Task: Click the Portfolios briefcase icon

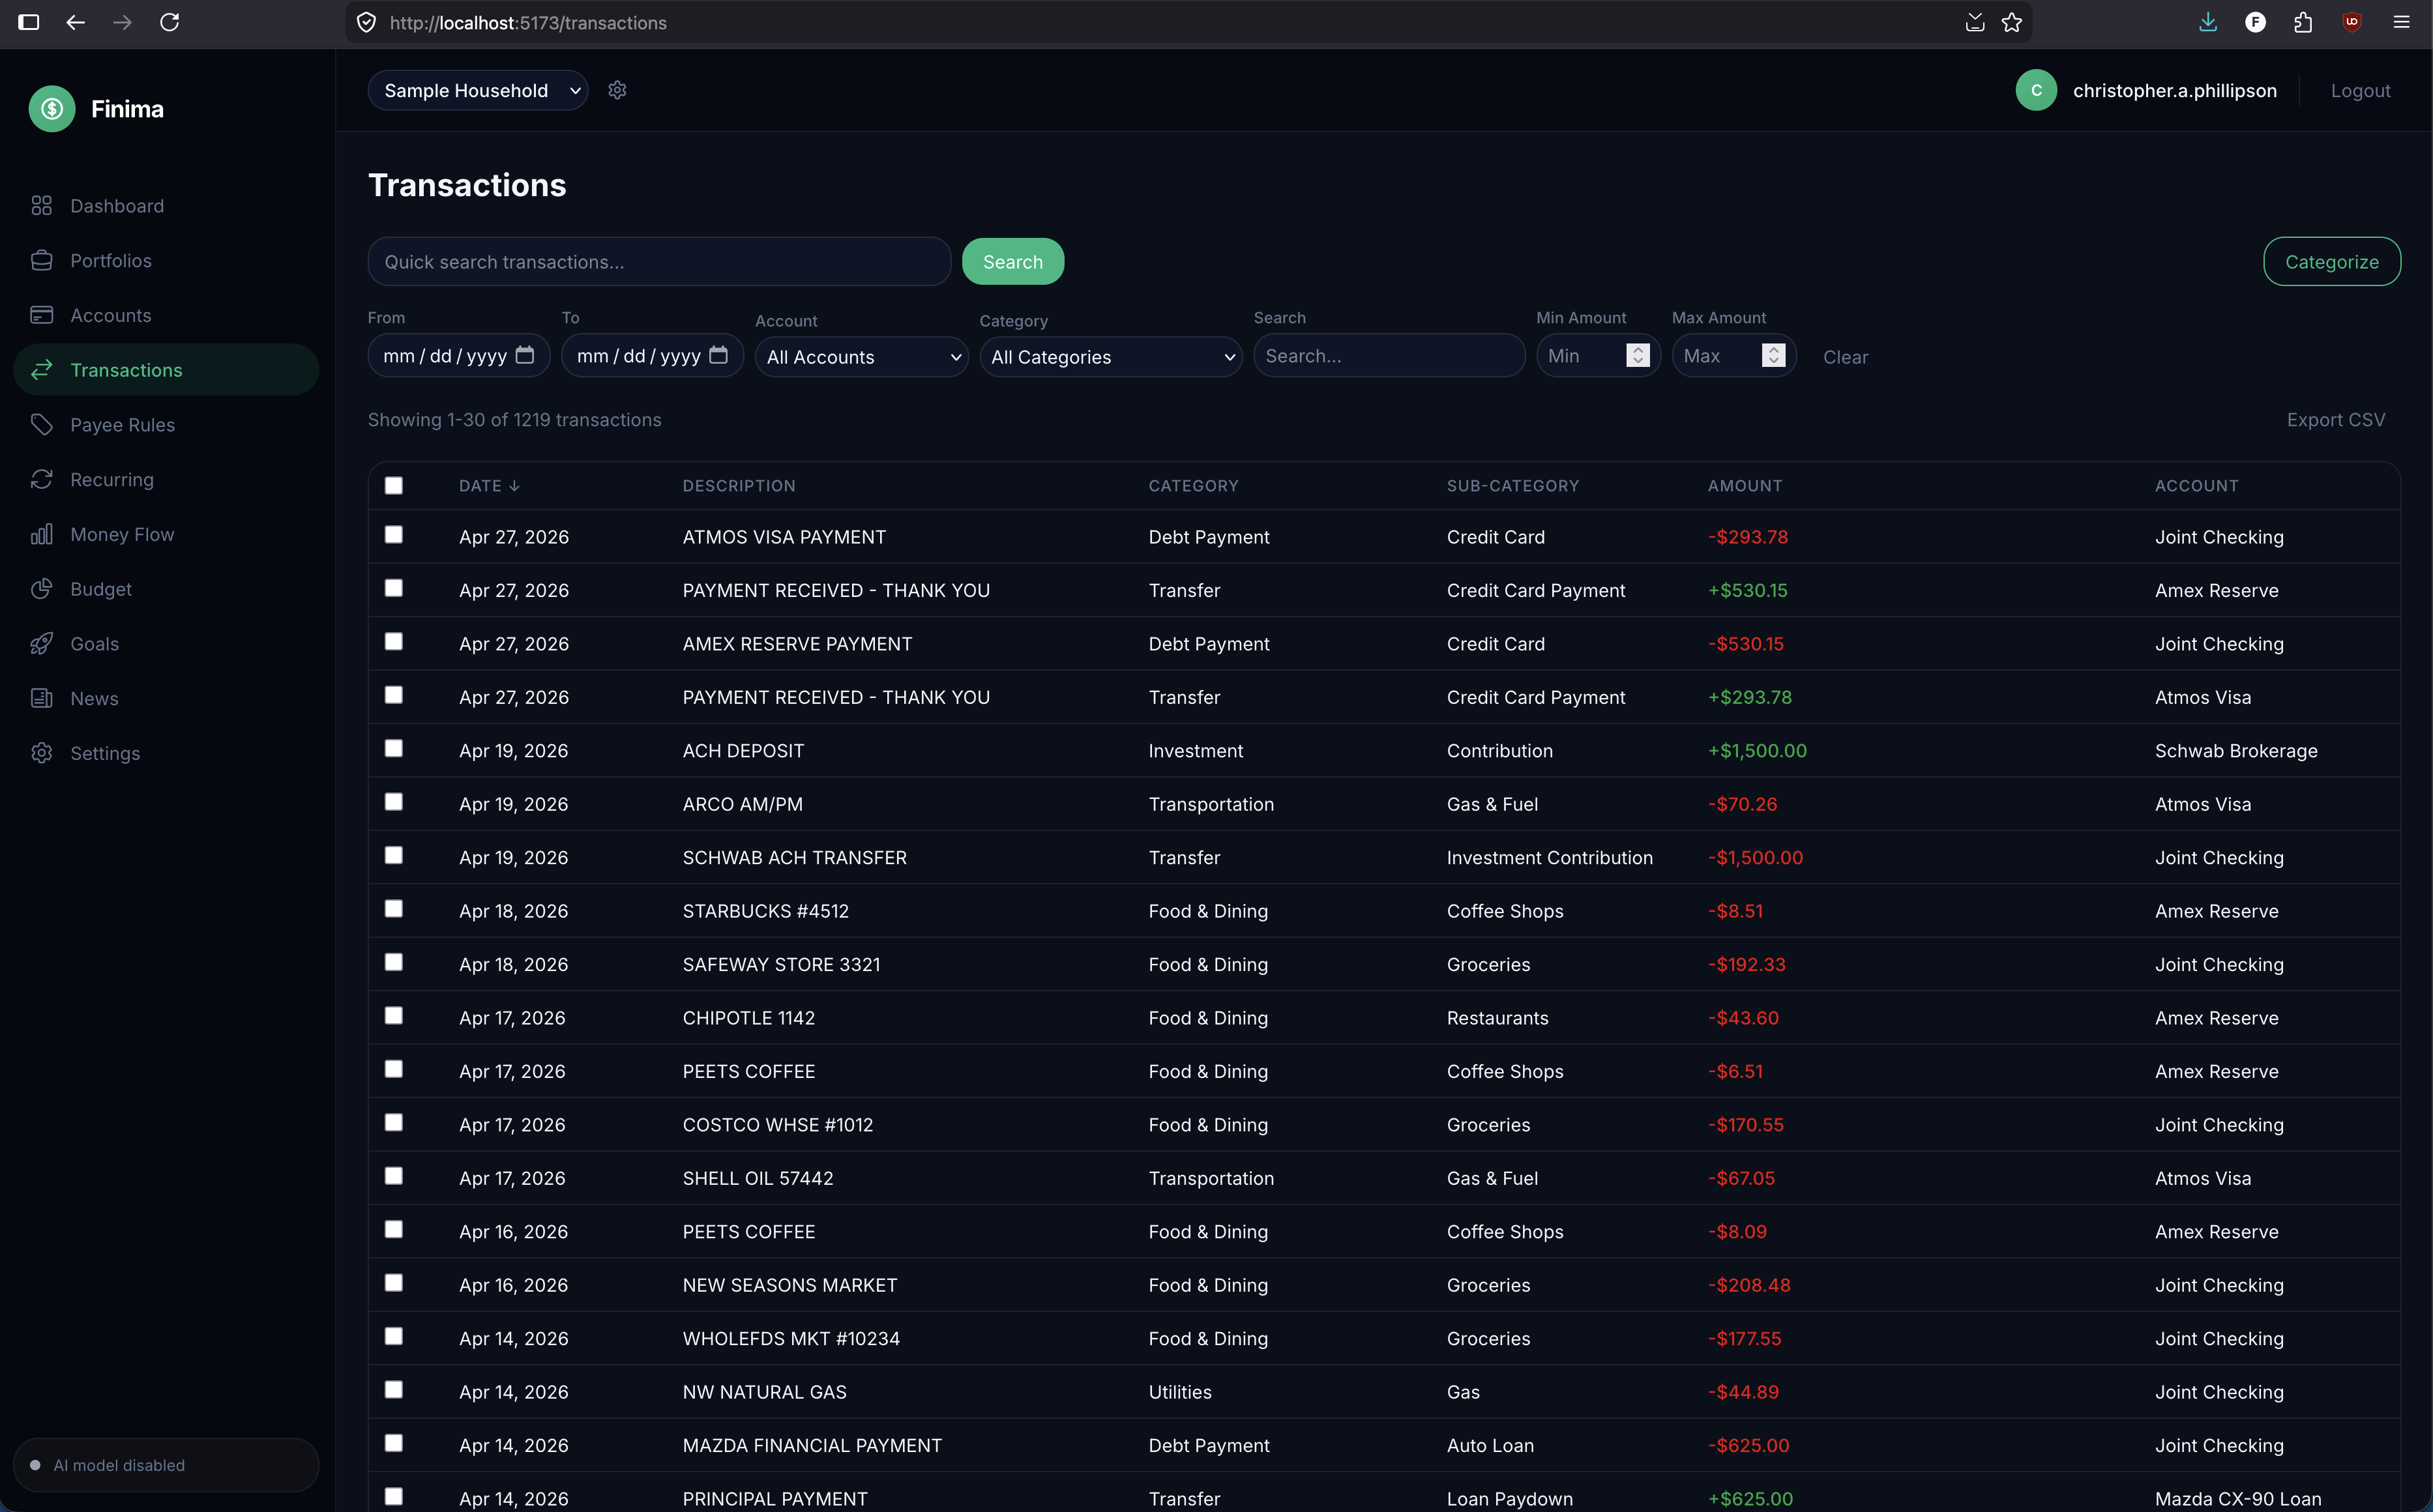Action: pos(41,261)
